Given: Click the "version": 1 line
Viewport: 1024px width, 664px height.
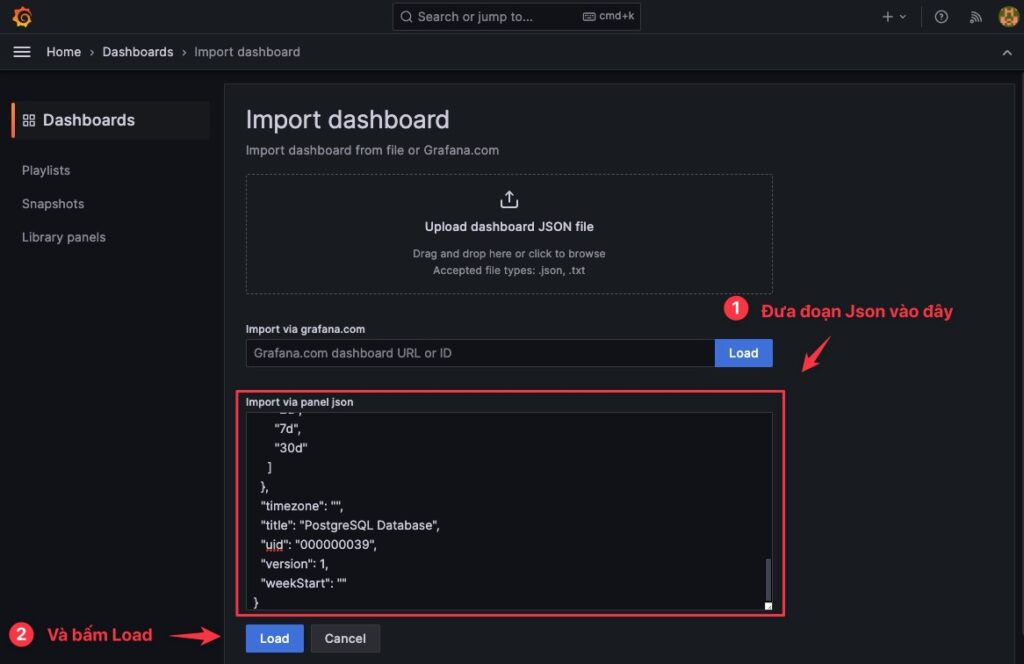Looking at the screenshot, I should click(x=294, y=563).
